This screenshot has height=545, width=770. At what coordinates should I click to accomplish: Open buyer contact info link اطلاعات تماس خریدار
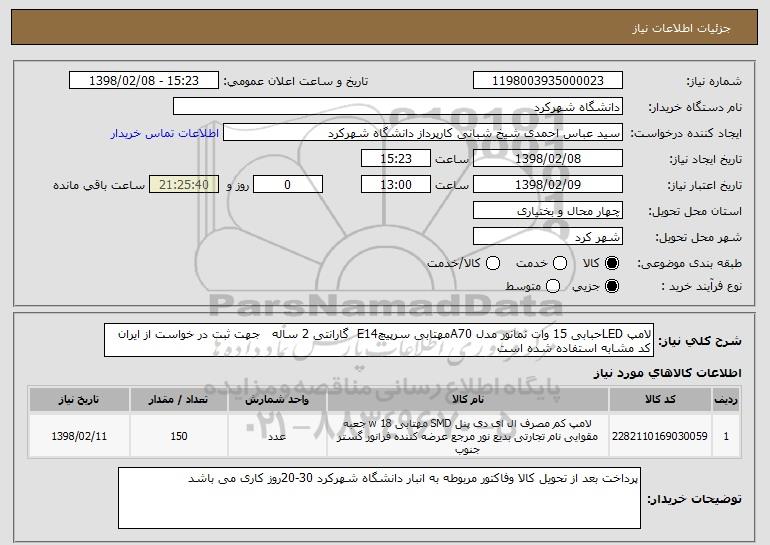tap(165, 133)
